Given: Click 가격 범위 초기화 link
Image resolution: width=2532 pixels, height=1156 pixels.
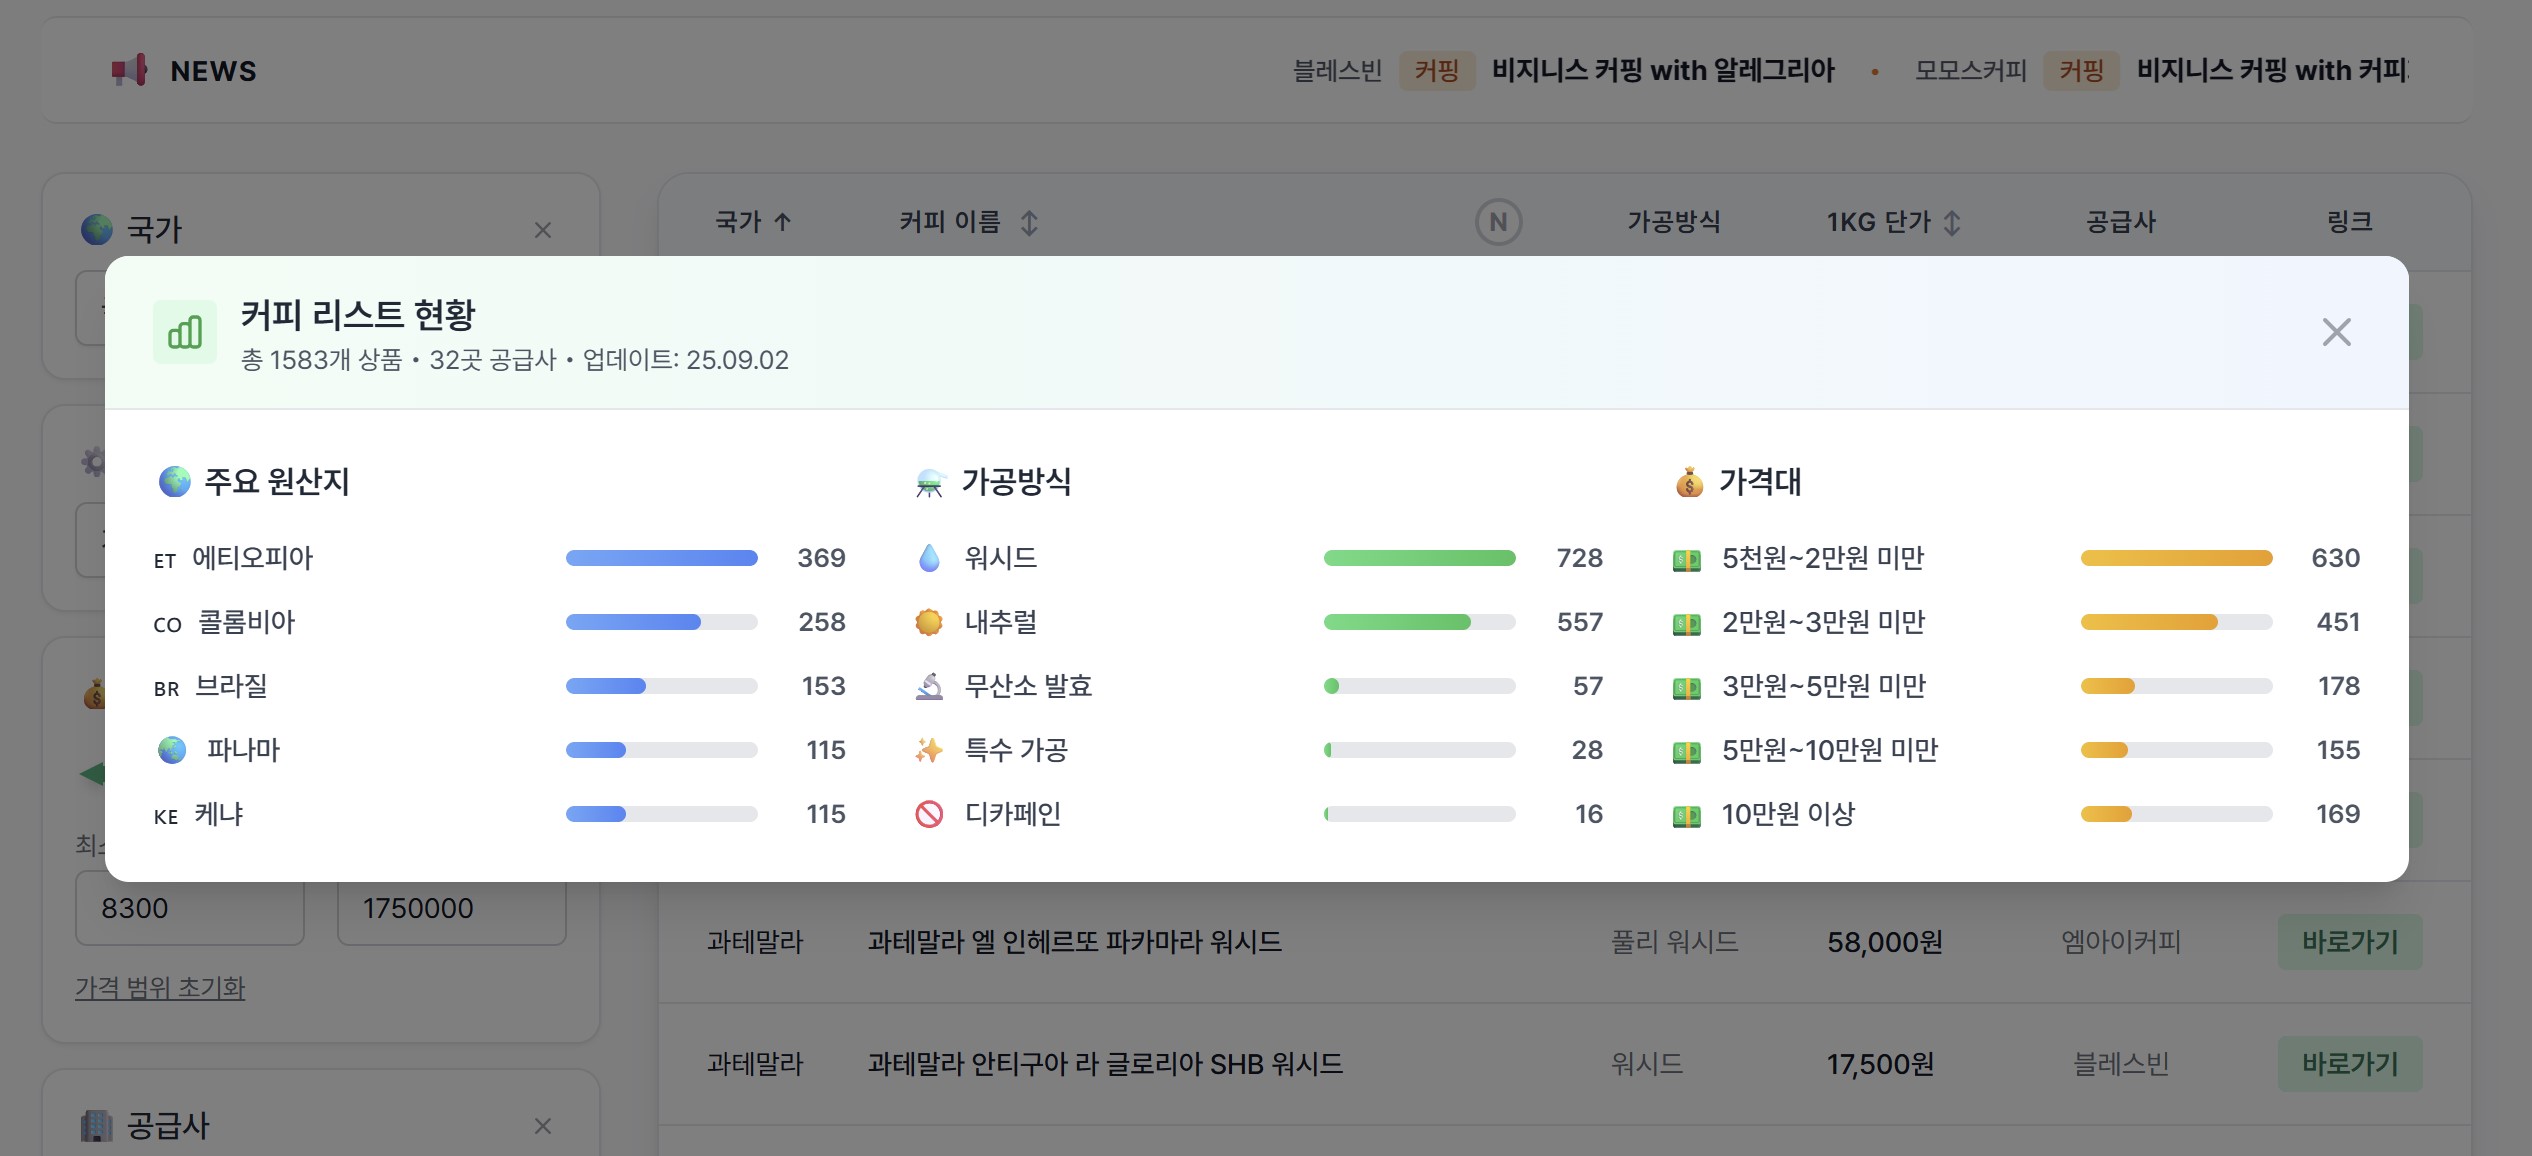Looking at the screenshot, I should (x=160, y=988).
